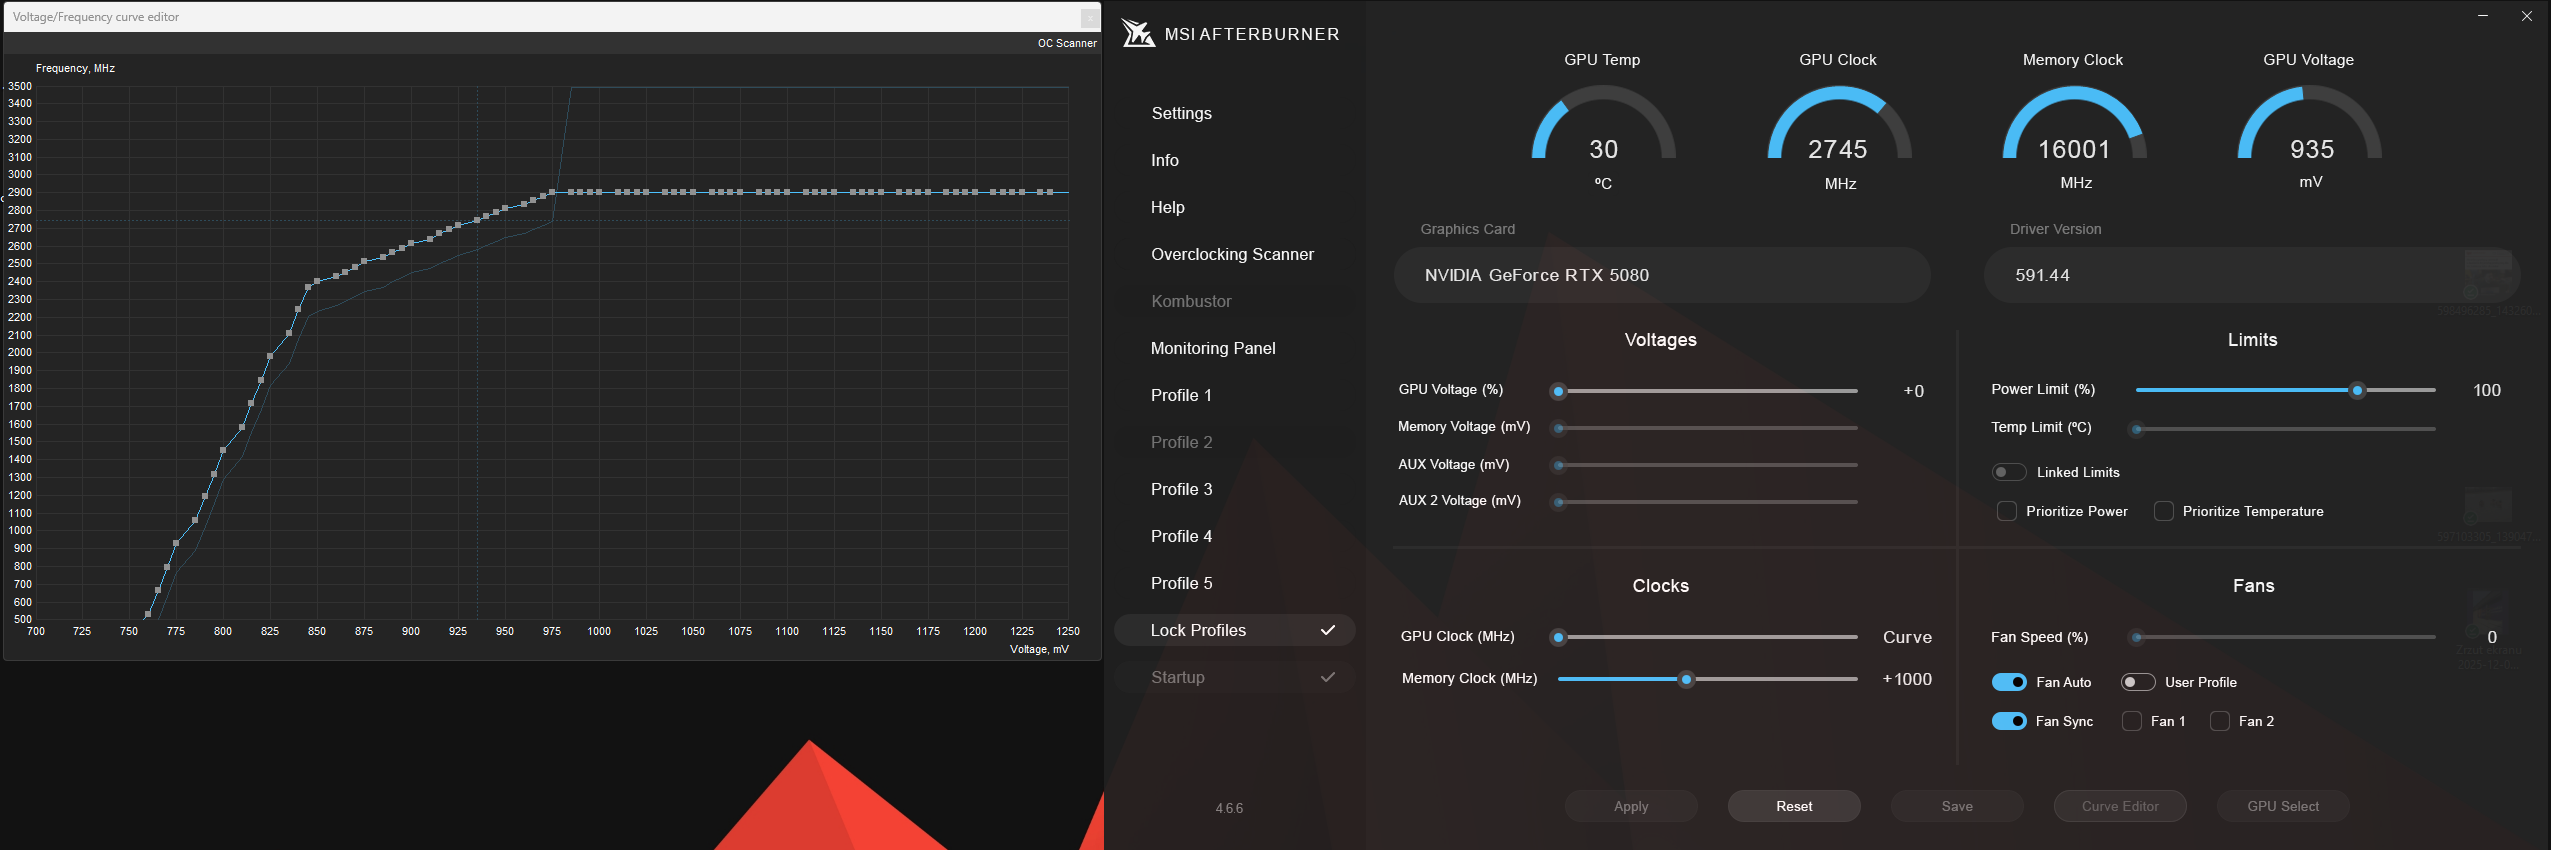This screenshot has height=850, width=2551.
Task: Check the Prioritize Power box
Action: click(2007, 511)
